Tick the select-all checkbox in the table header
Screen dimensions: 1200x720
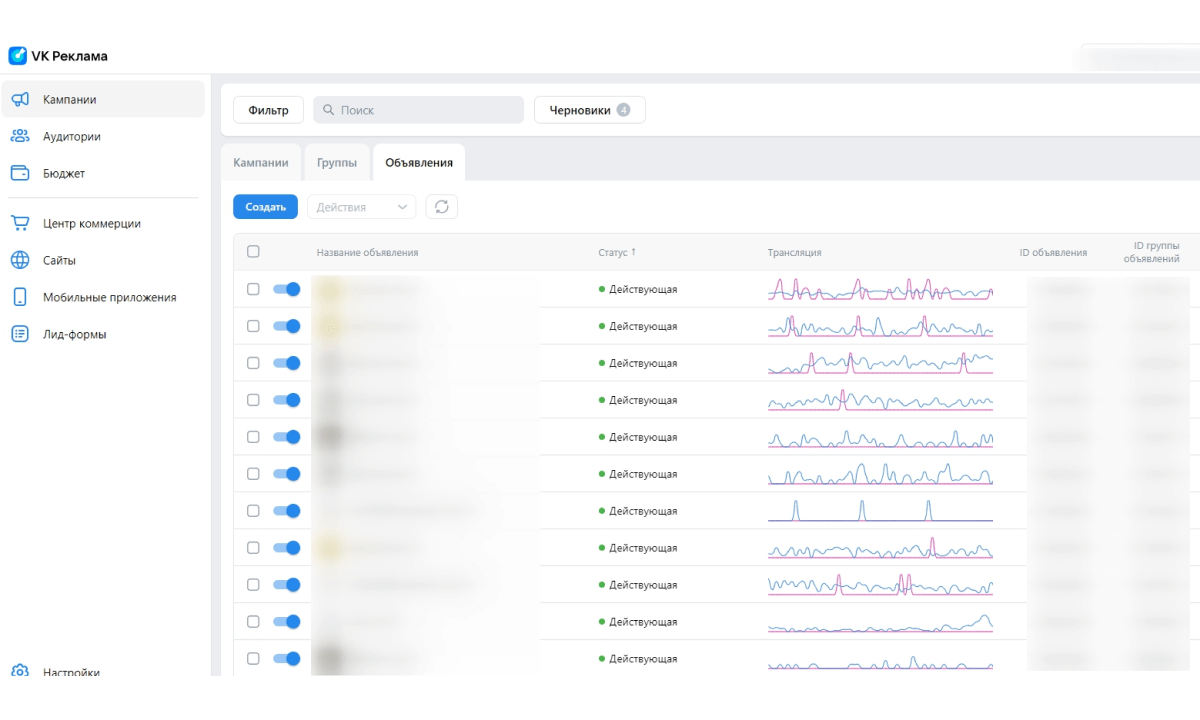point(253,252)
